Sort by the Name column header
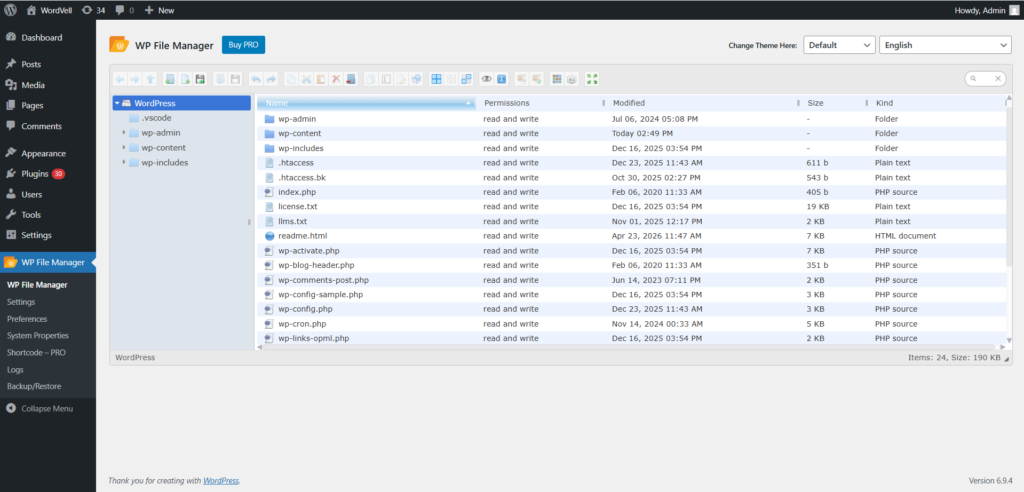Image resolution: width=1024 pixels, height=492 pixels. point(366,103)
